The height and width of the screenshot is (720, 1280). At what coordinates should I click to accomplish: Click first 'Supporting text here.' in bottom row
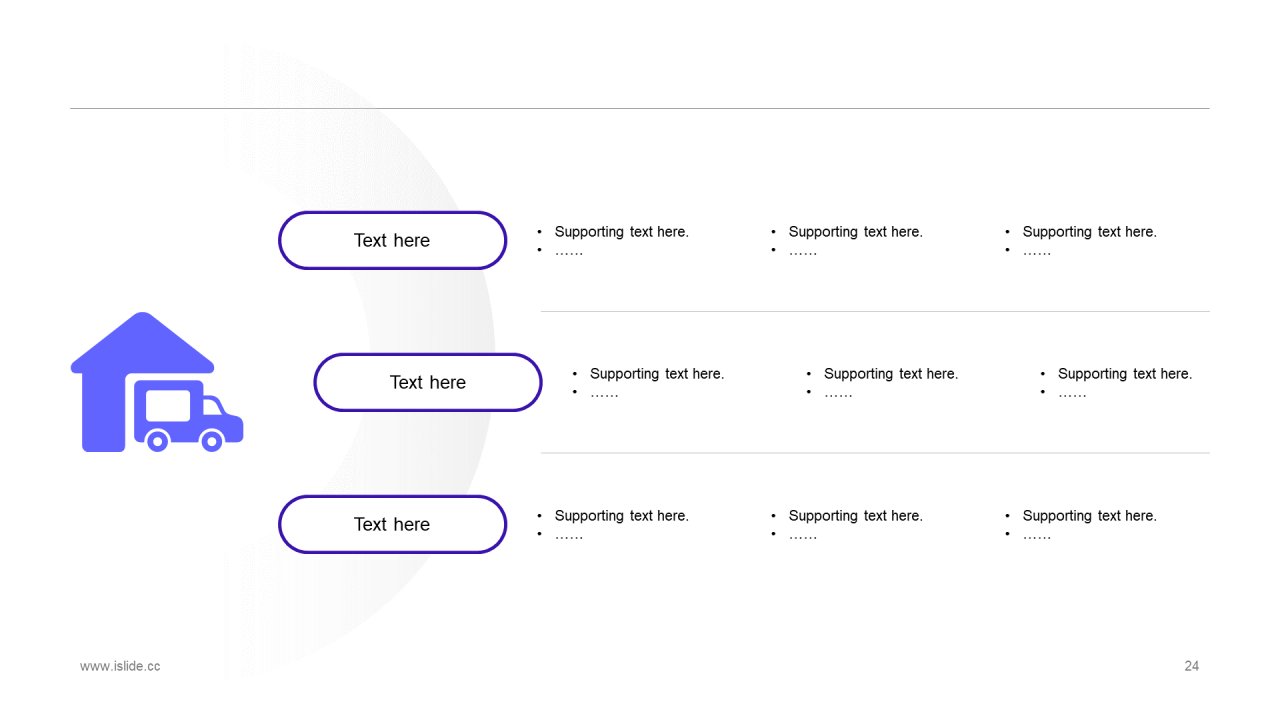click(621, 516)
